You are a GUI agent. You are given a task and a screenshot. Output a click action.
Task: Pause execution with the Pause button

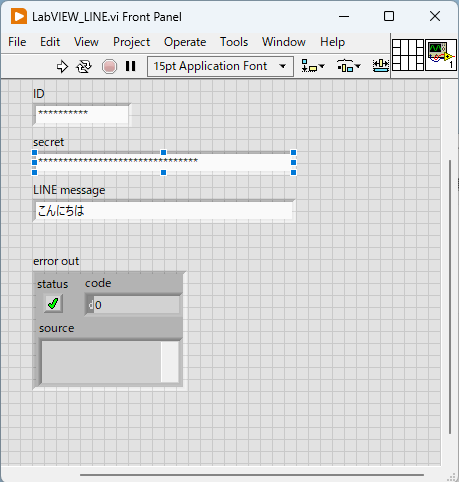(131, 66)
